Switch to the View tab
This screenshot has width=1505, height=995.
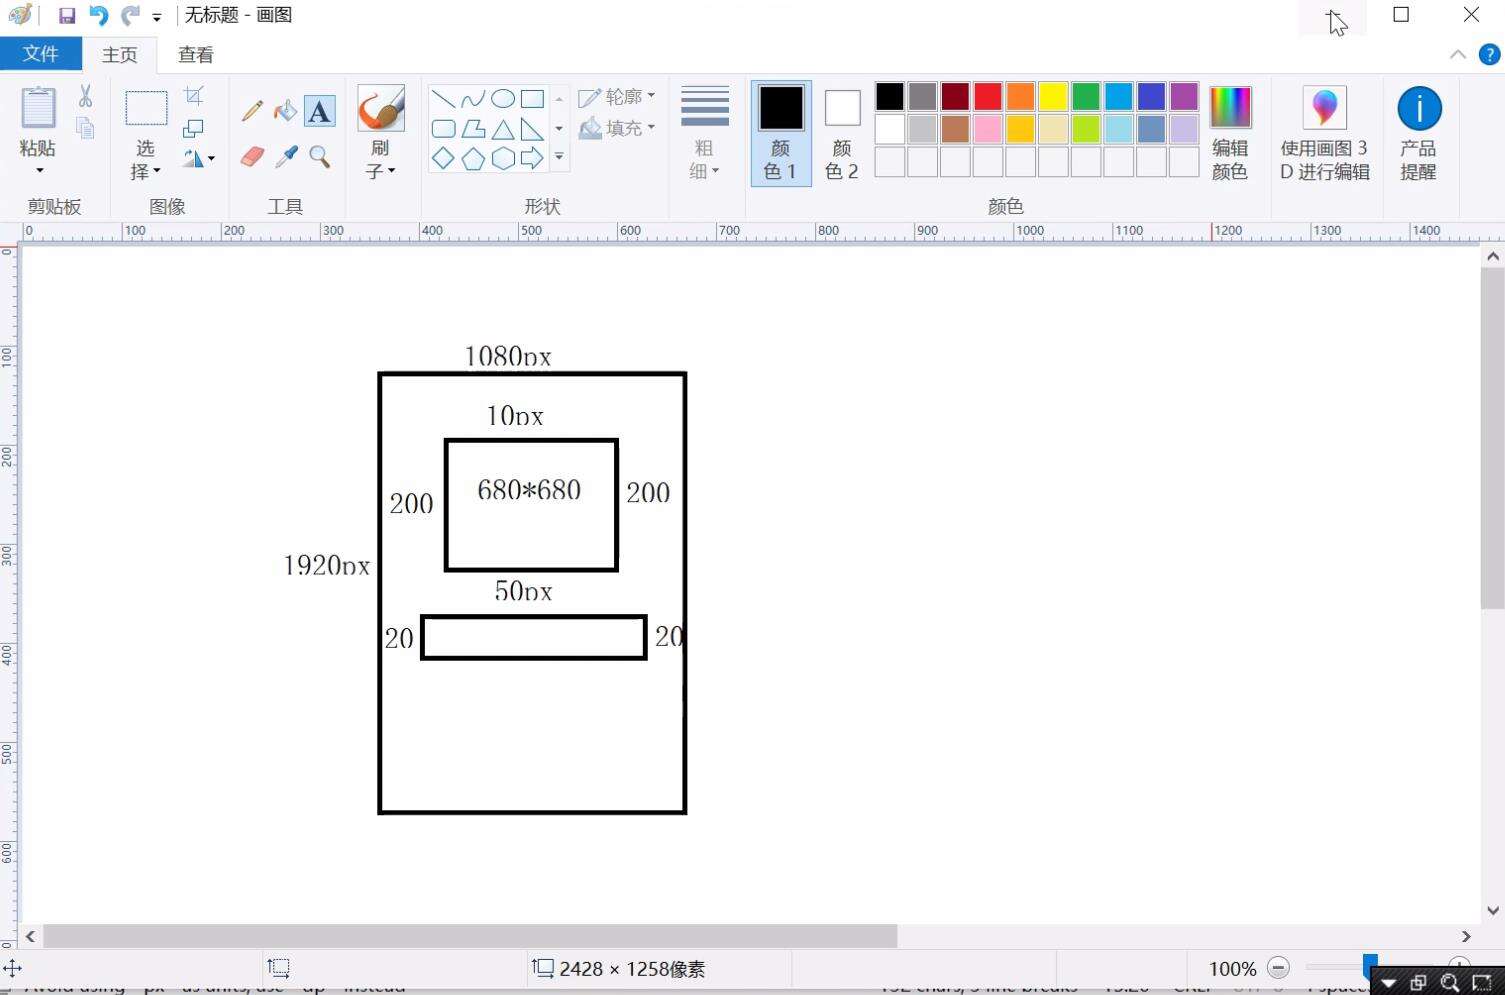coord(195,55)
